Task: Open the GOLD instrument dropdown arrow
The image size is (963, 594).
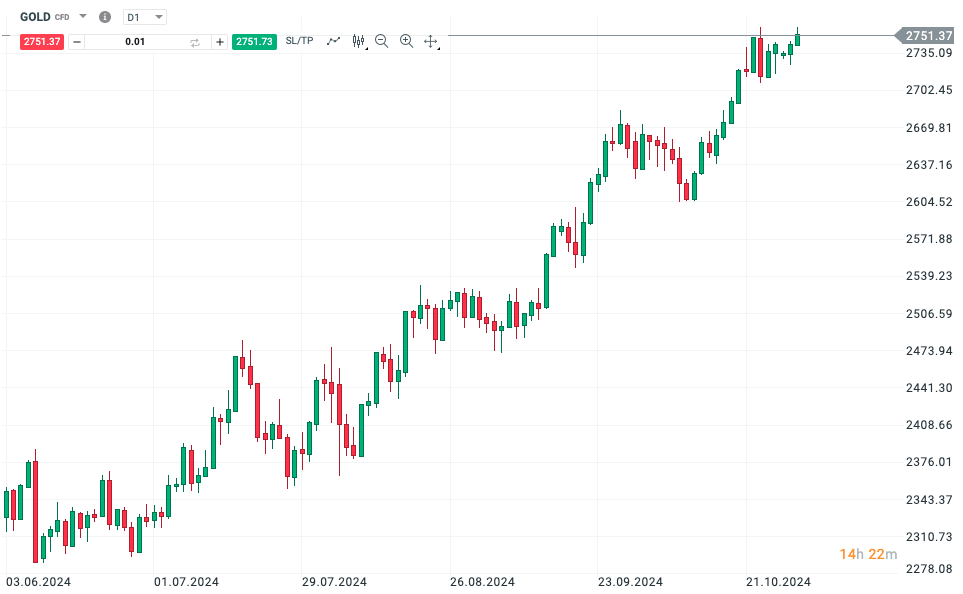Action: [x=83, y=17]
